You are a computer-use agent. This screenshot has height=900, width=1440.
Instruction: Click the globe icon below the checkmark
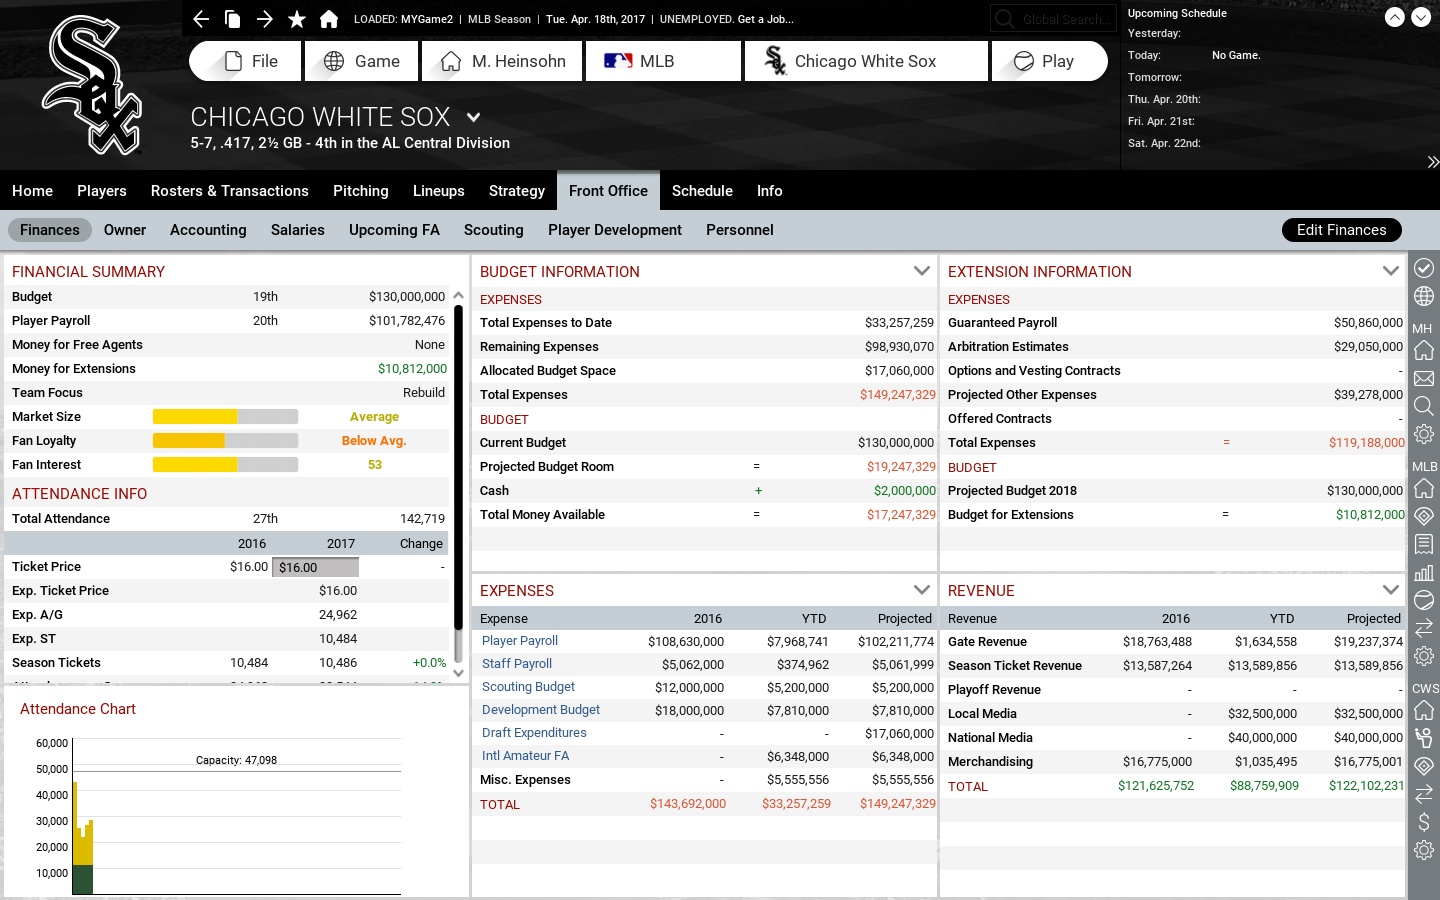tap(1424, 296)
